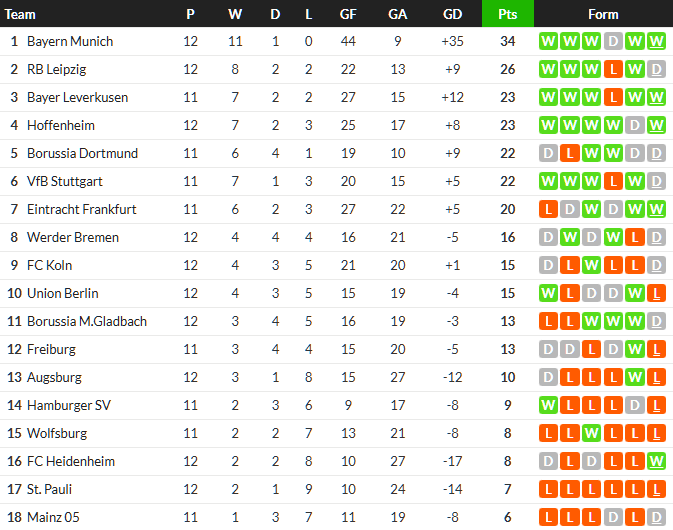673x530 pixels.
Task: Click the draw badge in Hoffenheim's form
Action: click(x=635, y=126)
